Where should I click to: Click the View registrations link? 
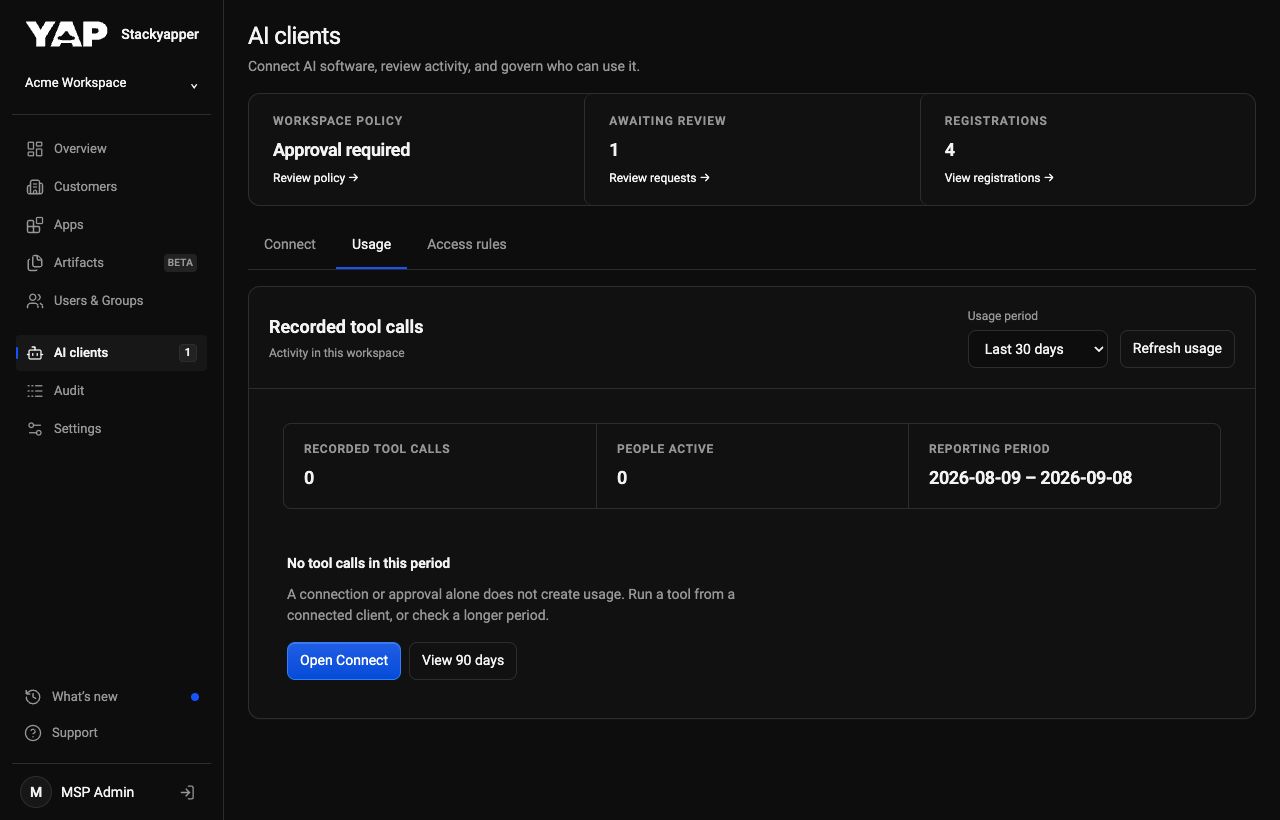click(999, 178)
